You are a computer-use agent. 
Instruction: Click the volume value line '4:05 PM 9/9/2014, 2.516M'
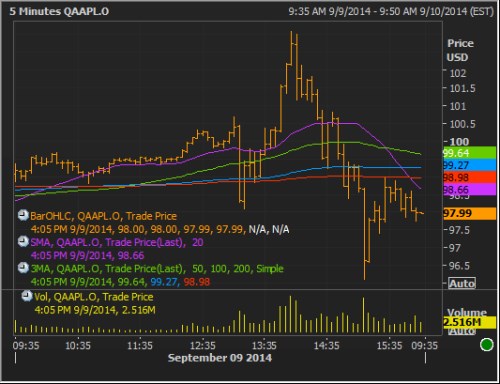[x=95, y=310]
